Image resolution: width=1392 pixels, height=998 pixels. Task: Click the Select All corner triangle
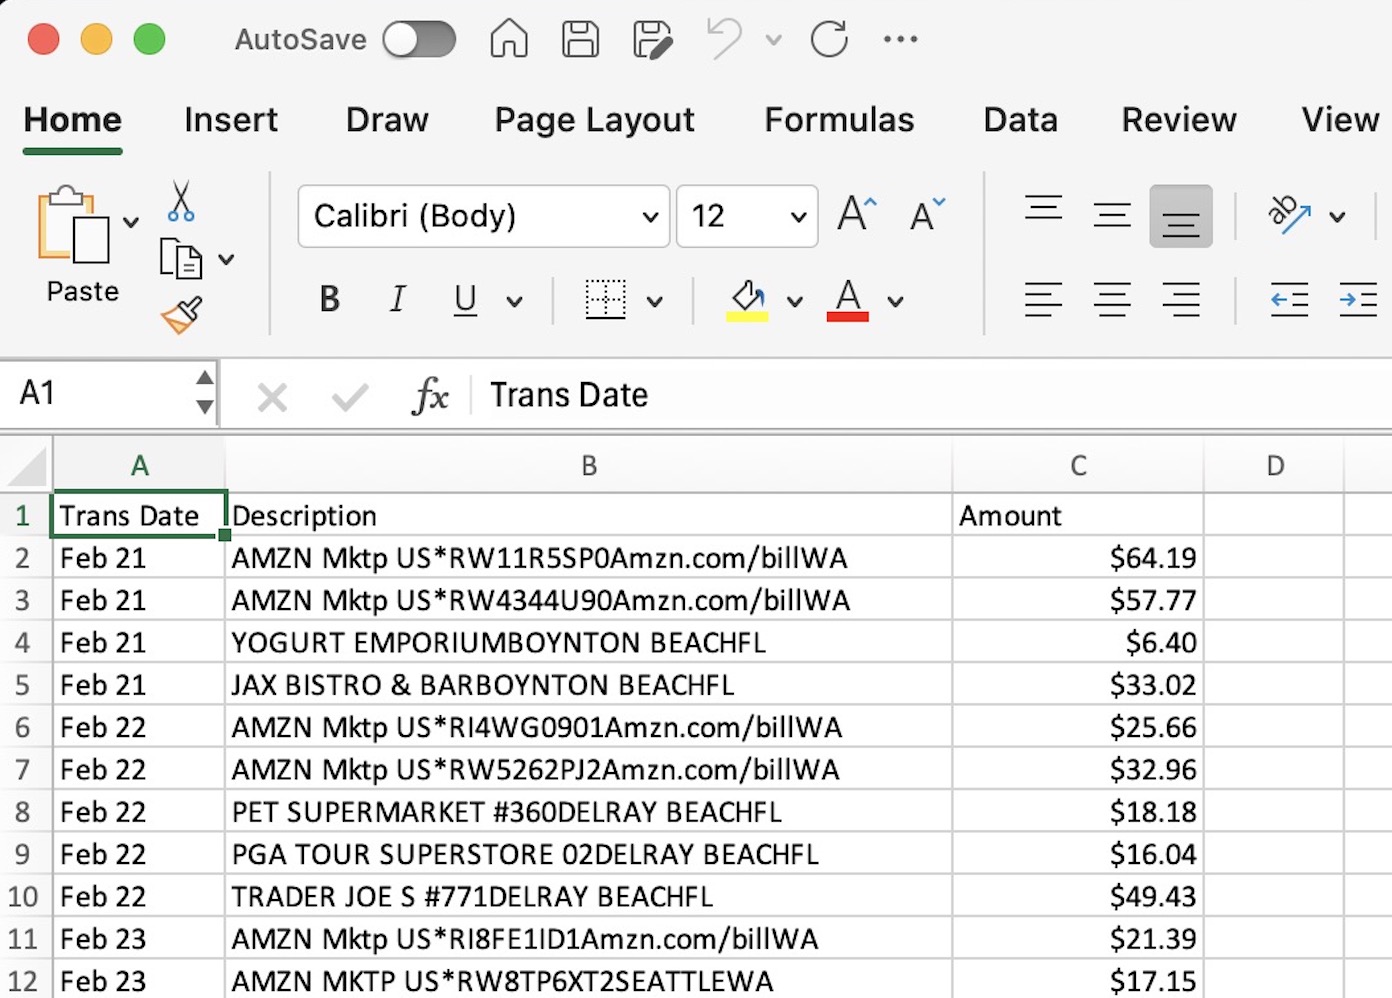[26, 467]
